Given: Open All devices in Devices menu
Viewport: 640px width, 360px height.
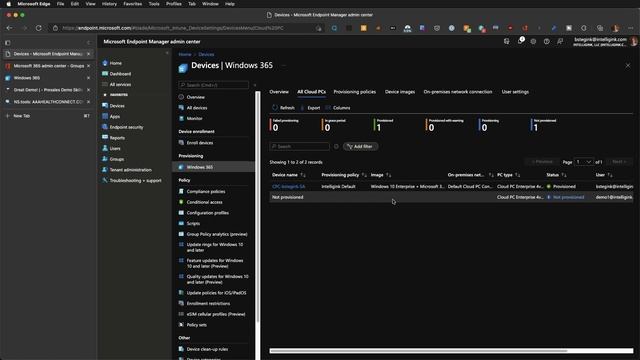Looking at the screenshot, I should pos(197,108).
